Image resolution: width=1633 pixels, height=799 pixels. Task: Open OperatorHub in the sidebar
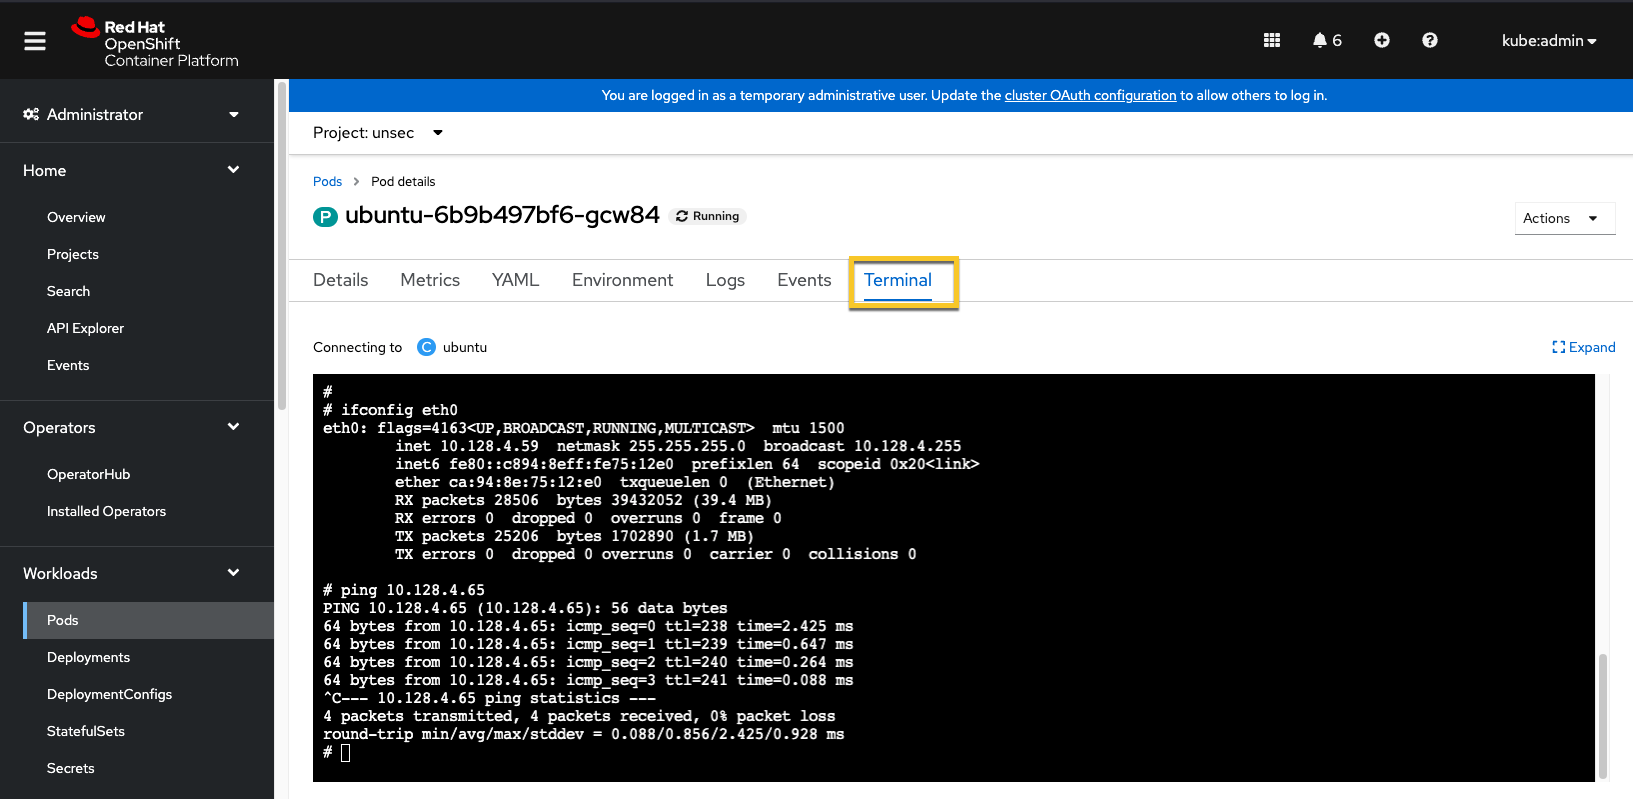coord(88,475)
